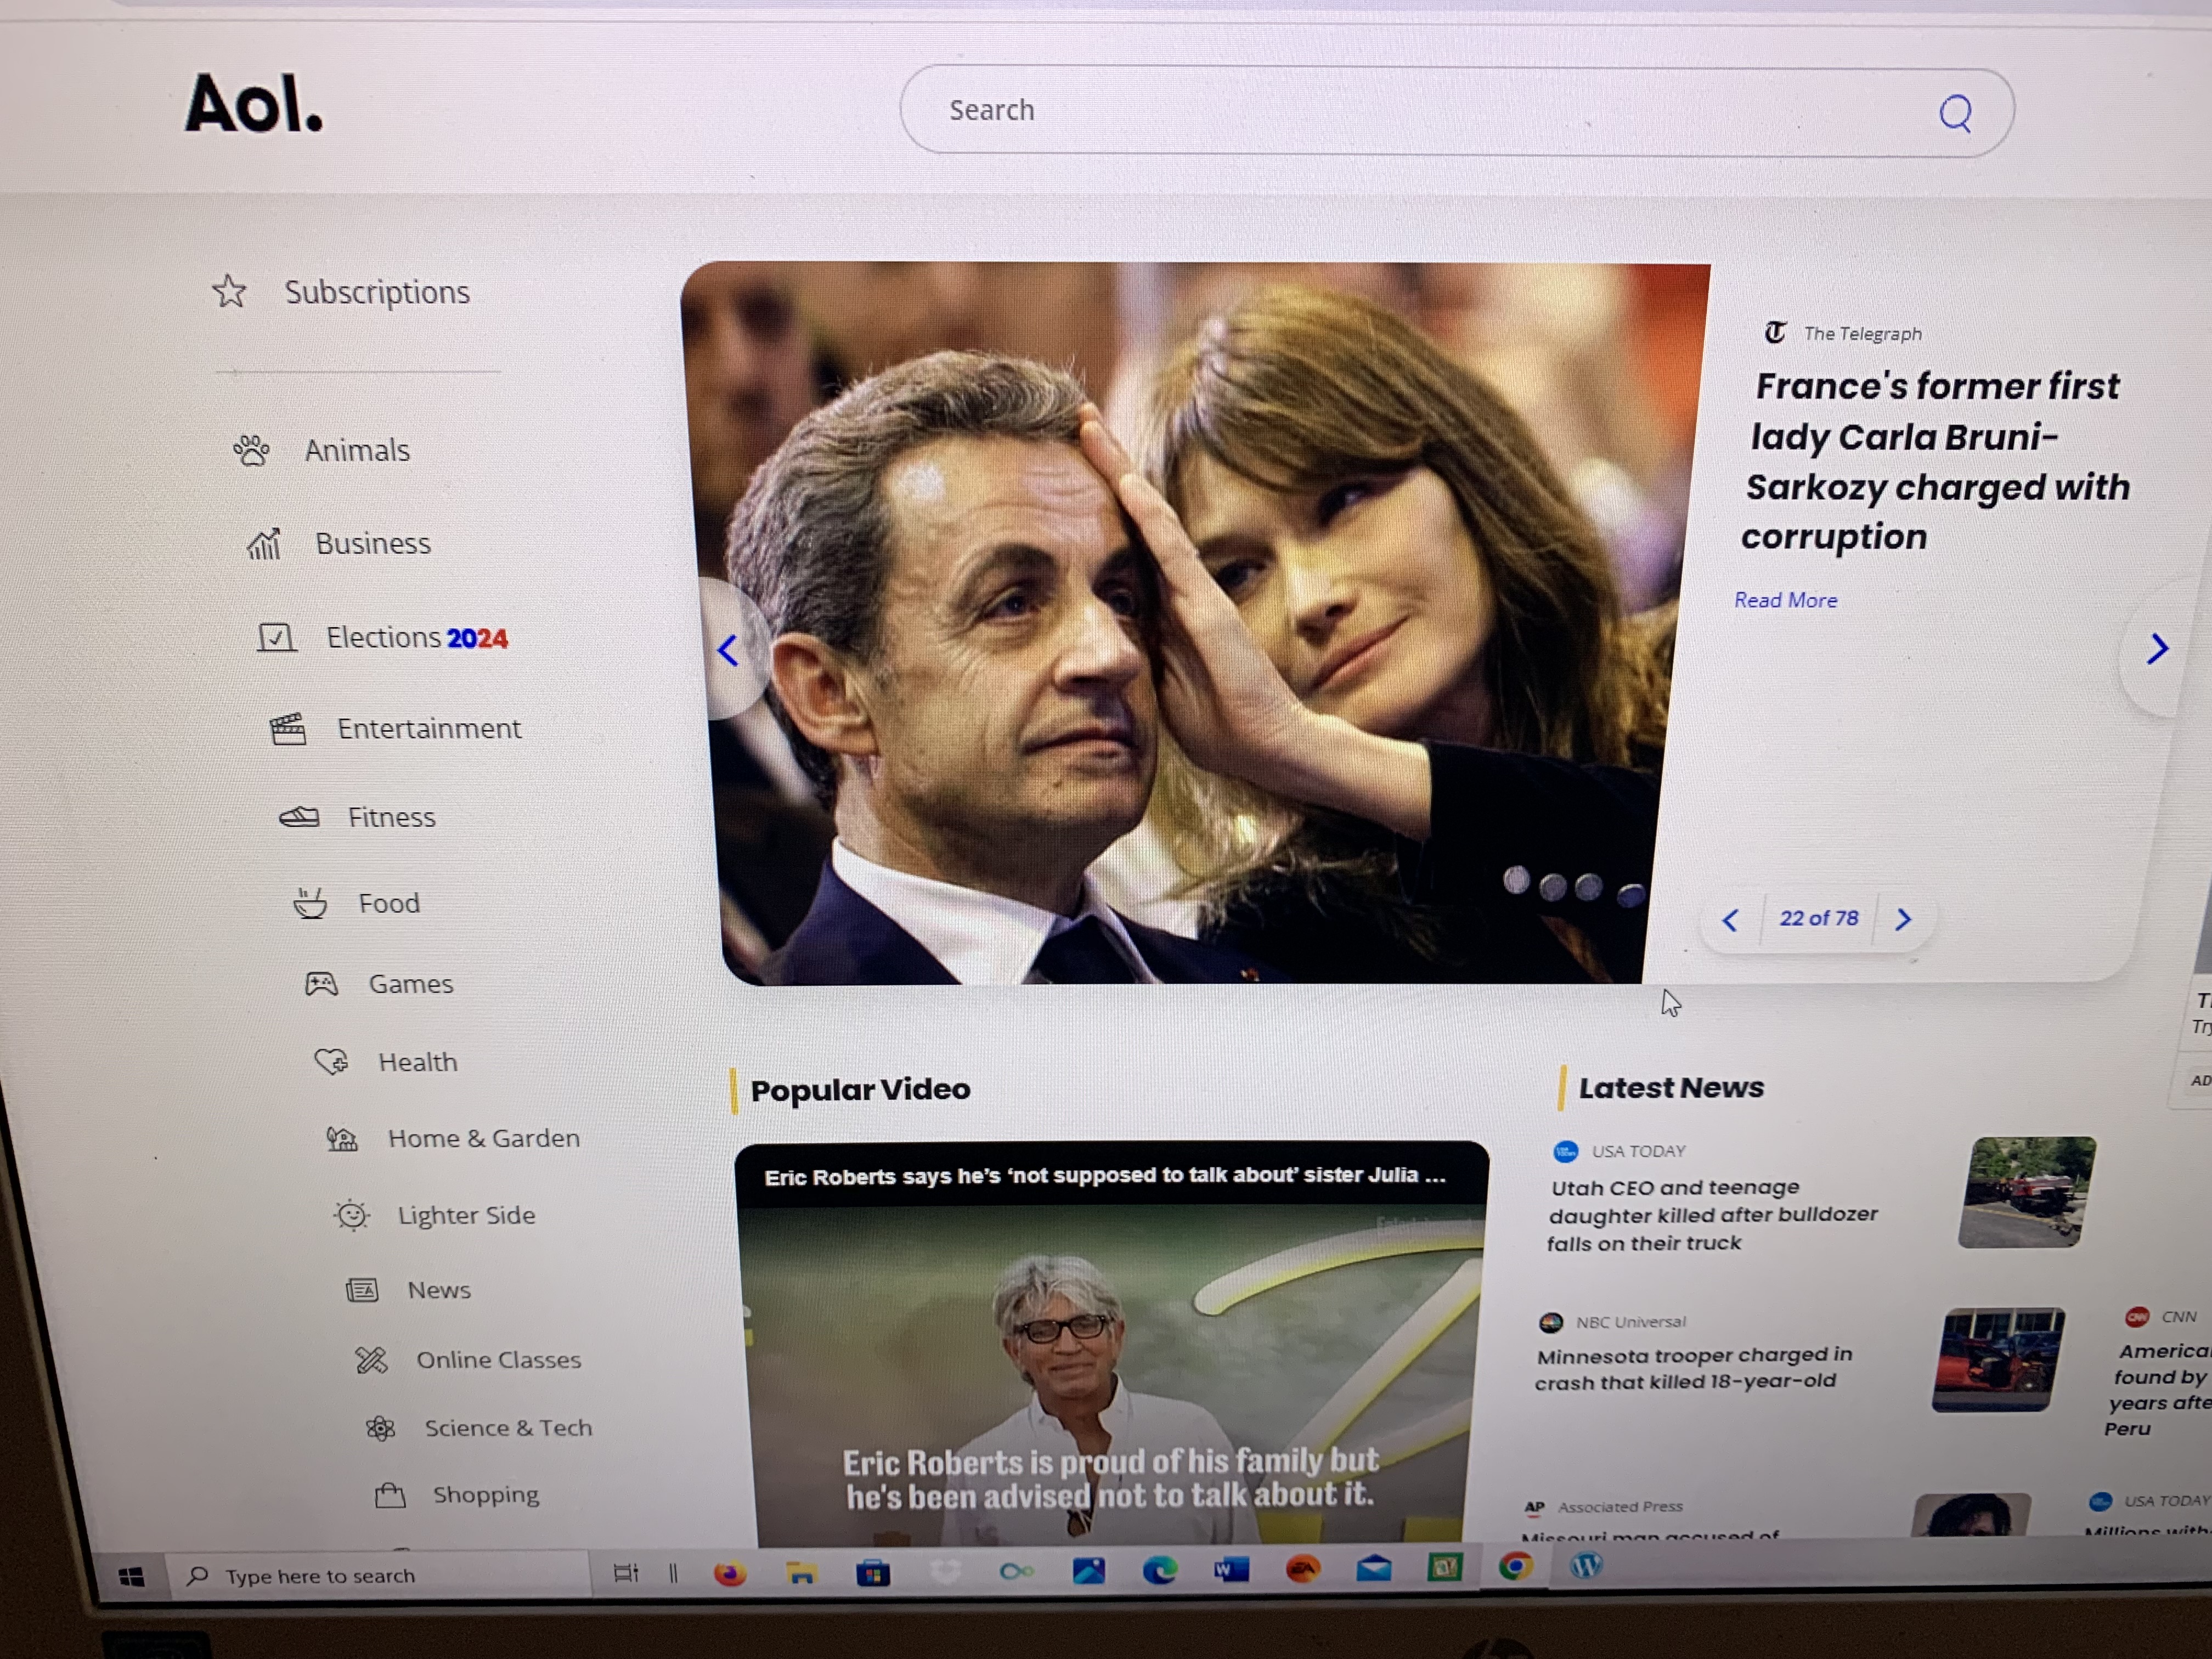This screenshot has width=2212, height=1659.
Task: Launch Firefox from the taskbar
Action: click(730, 1574)
